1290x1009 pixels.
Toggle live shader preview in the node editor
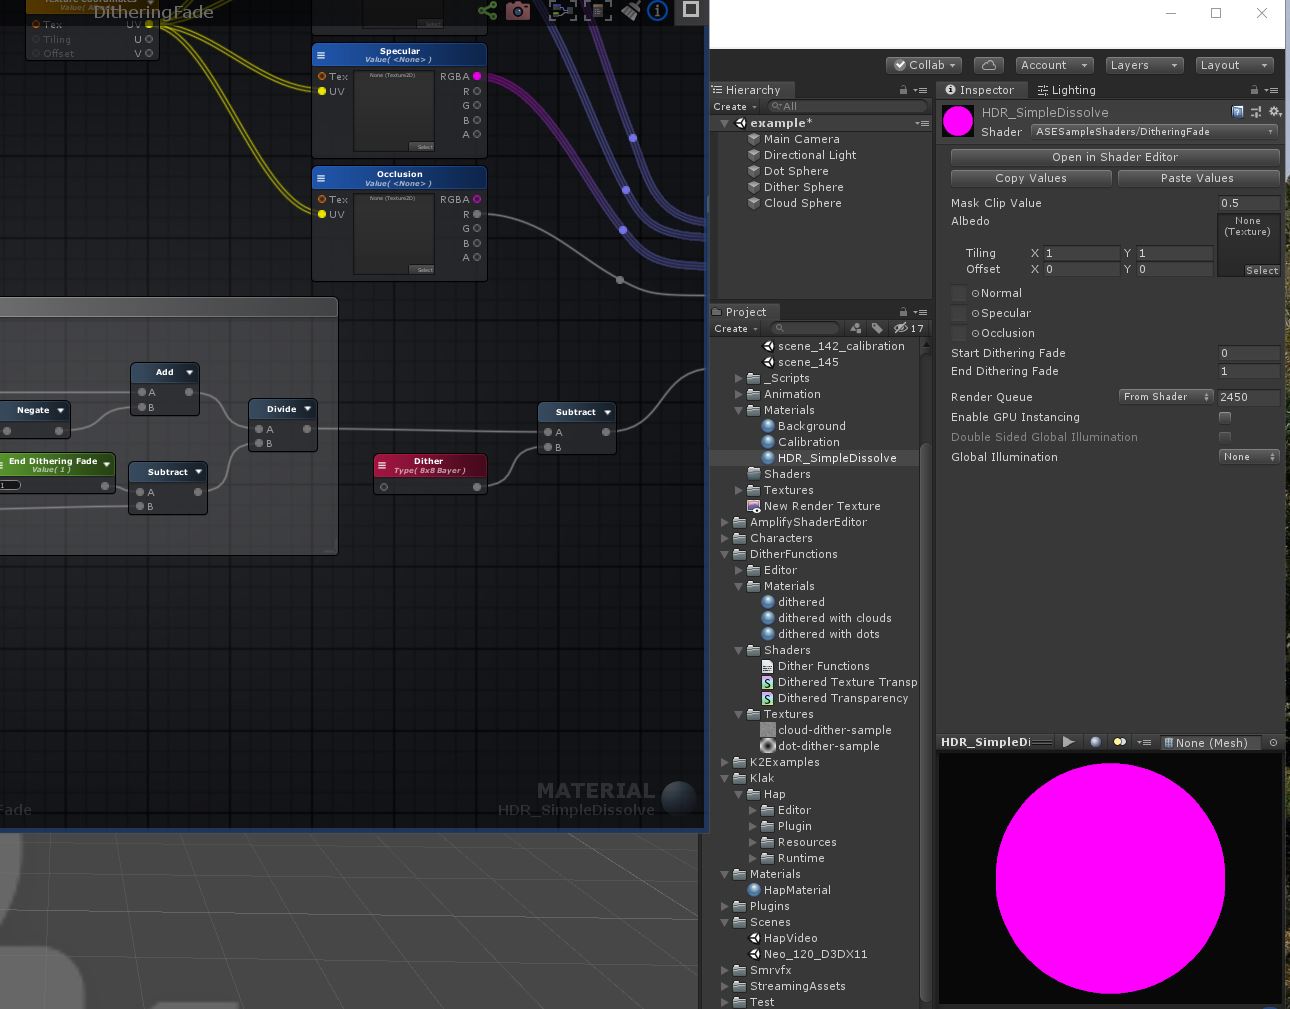tap(487, 11)
